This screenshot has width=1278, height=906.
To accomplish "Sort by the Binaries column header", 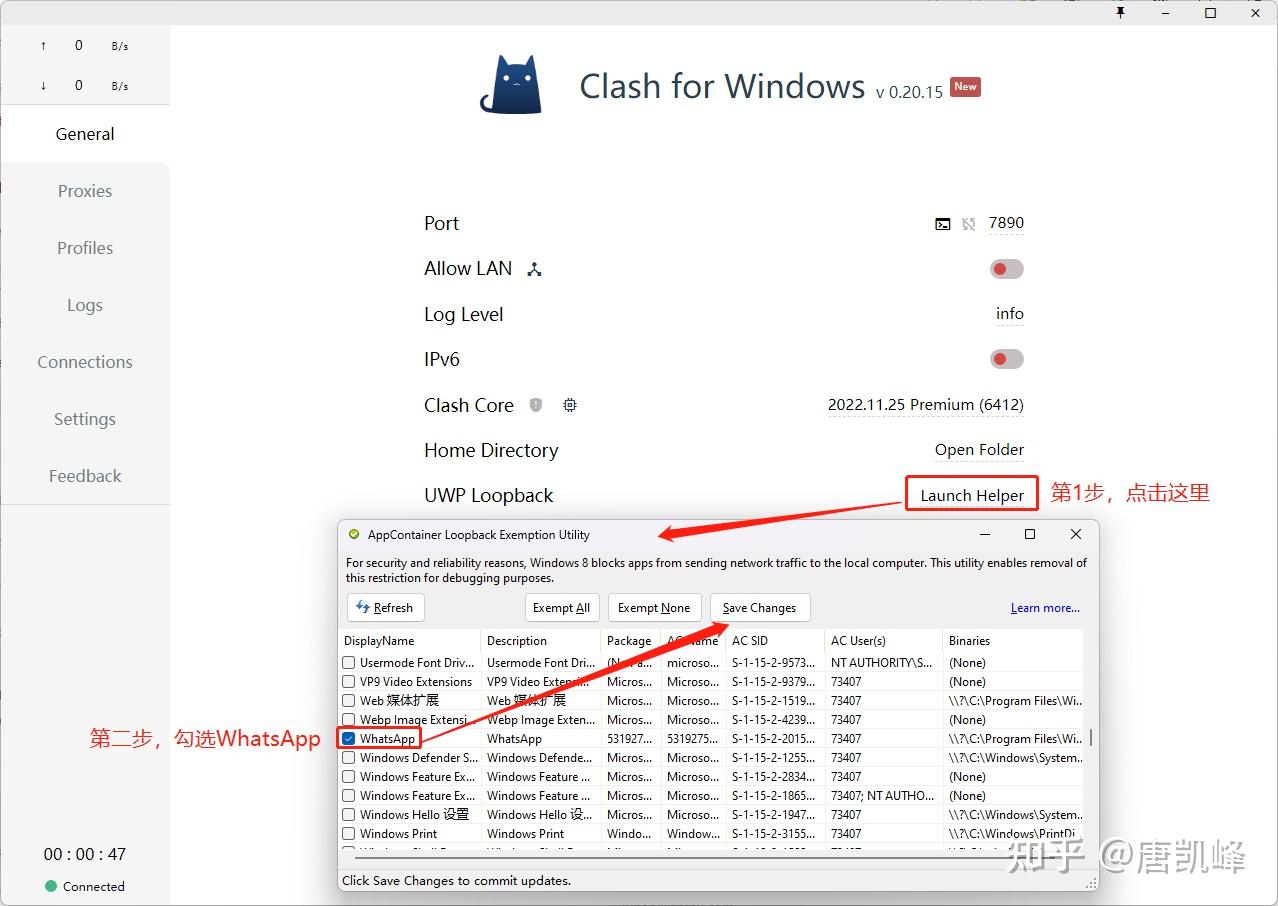I will point(1012,641).
